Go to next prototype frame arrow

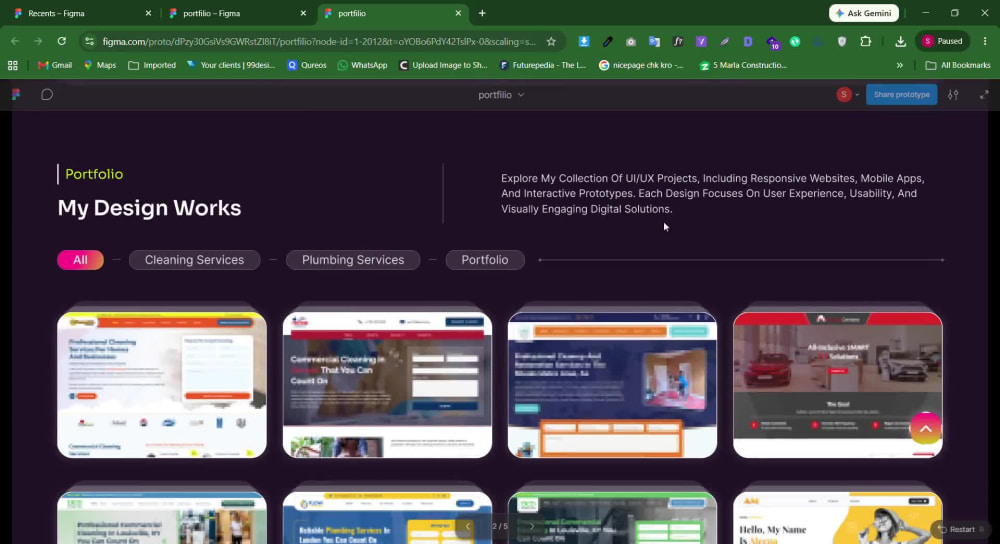(x=531, y=526)
